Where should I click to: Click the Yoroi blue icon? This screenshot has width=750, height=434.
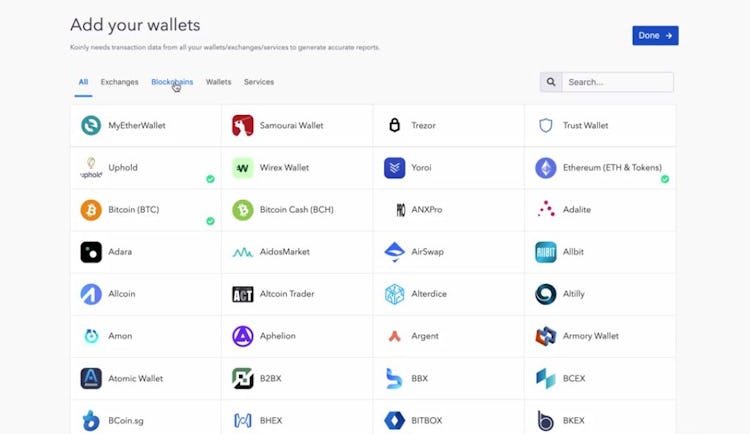click(394, 168)
